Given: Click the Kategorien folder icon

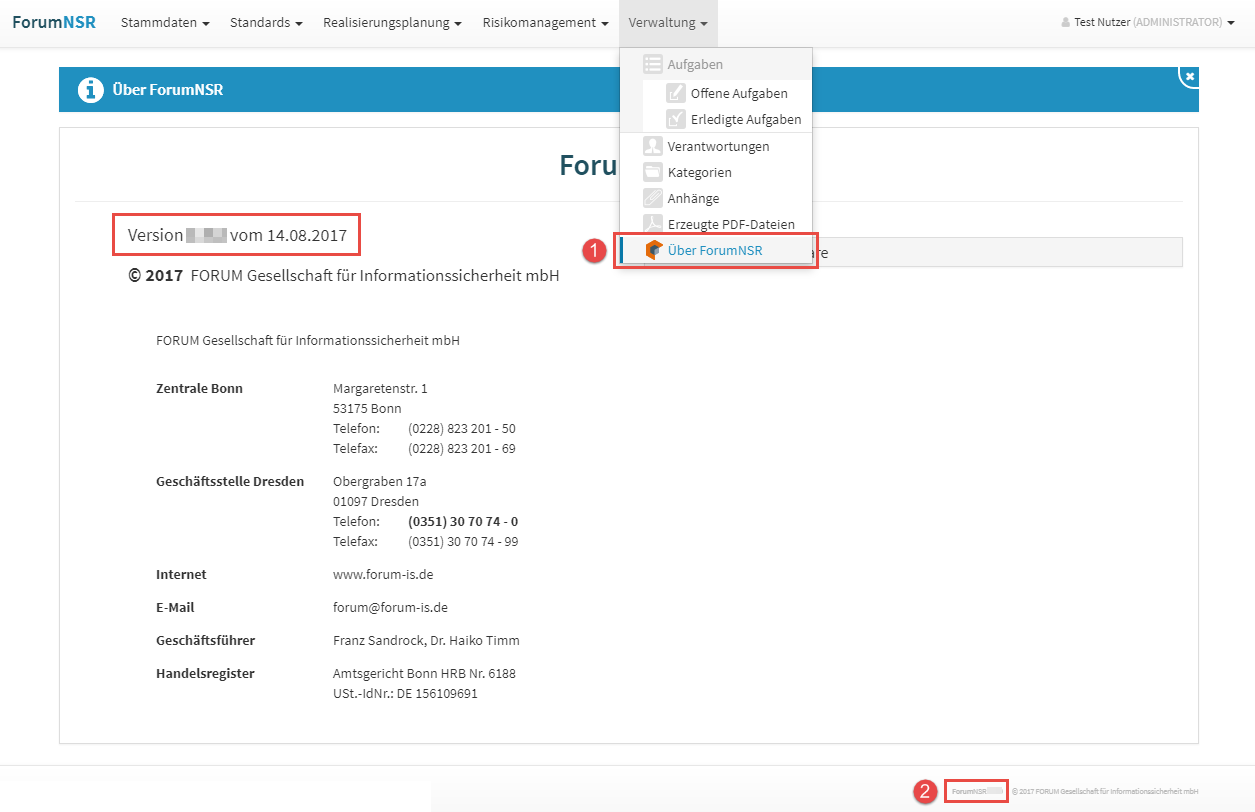Looking at the screenshot, I should (x=653, y=172).
